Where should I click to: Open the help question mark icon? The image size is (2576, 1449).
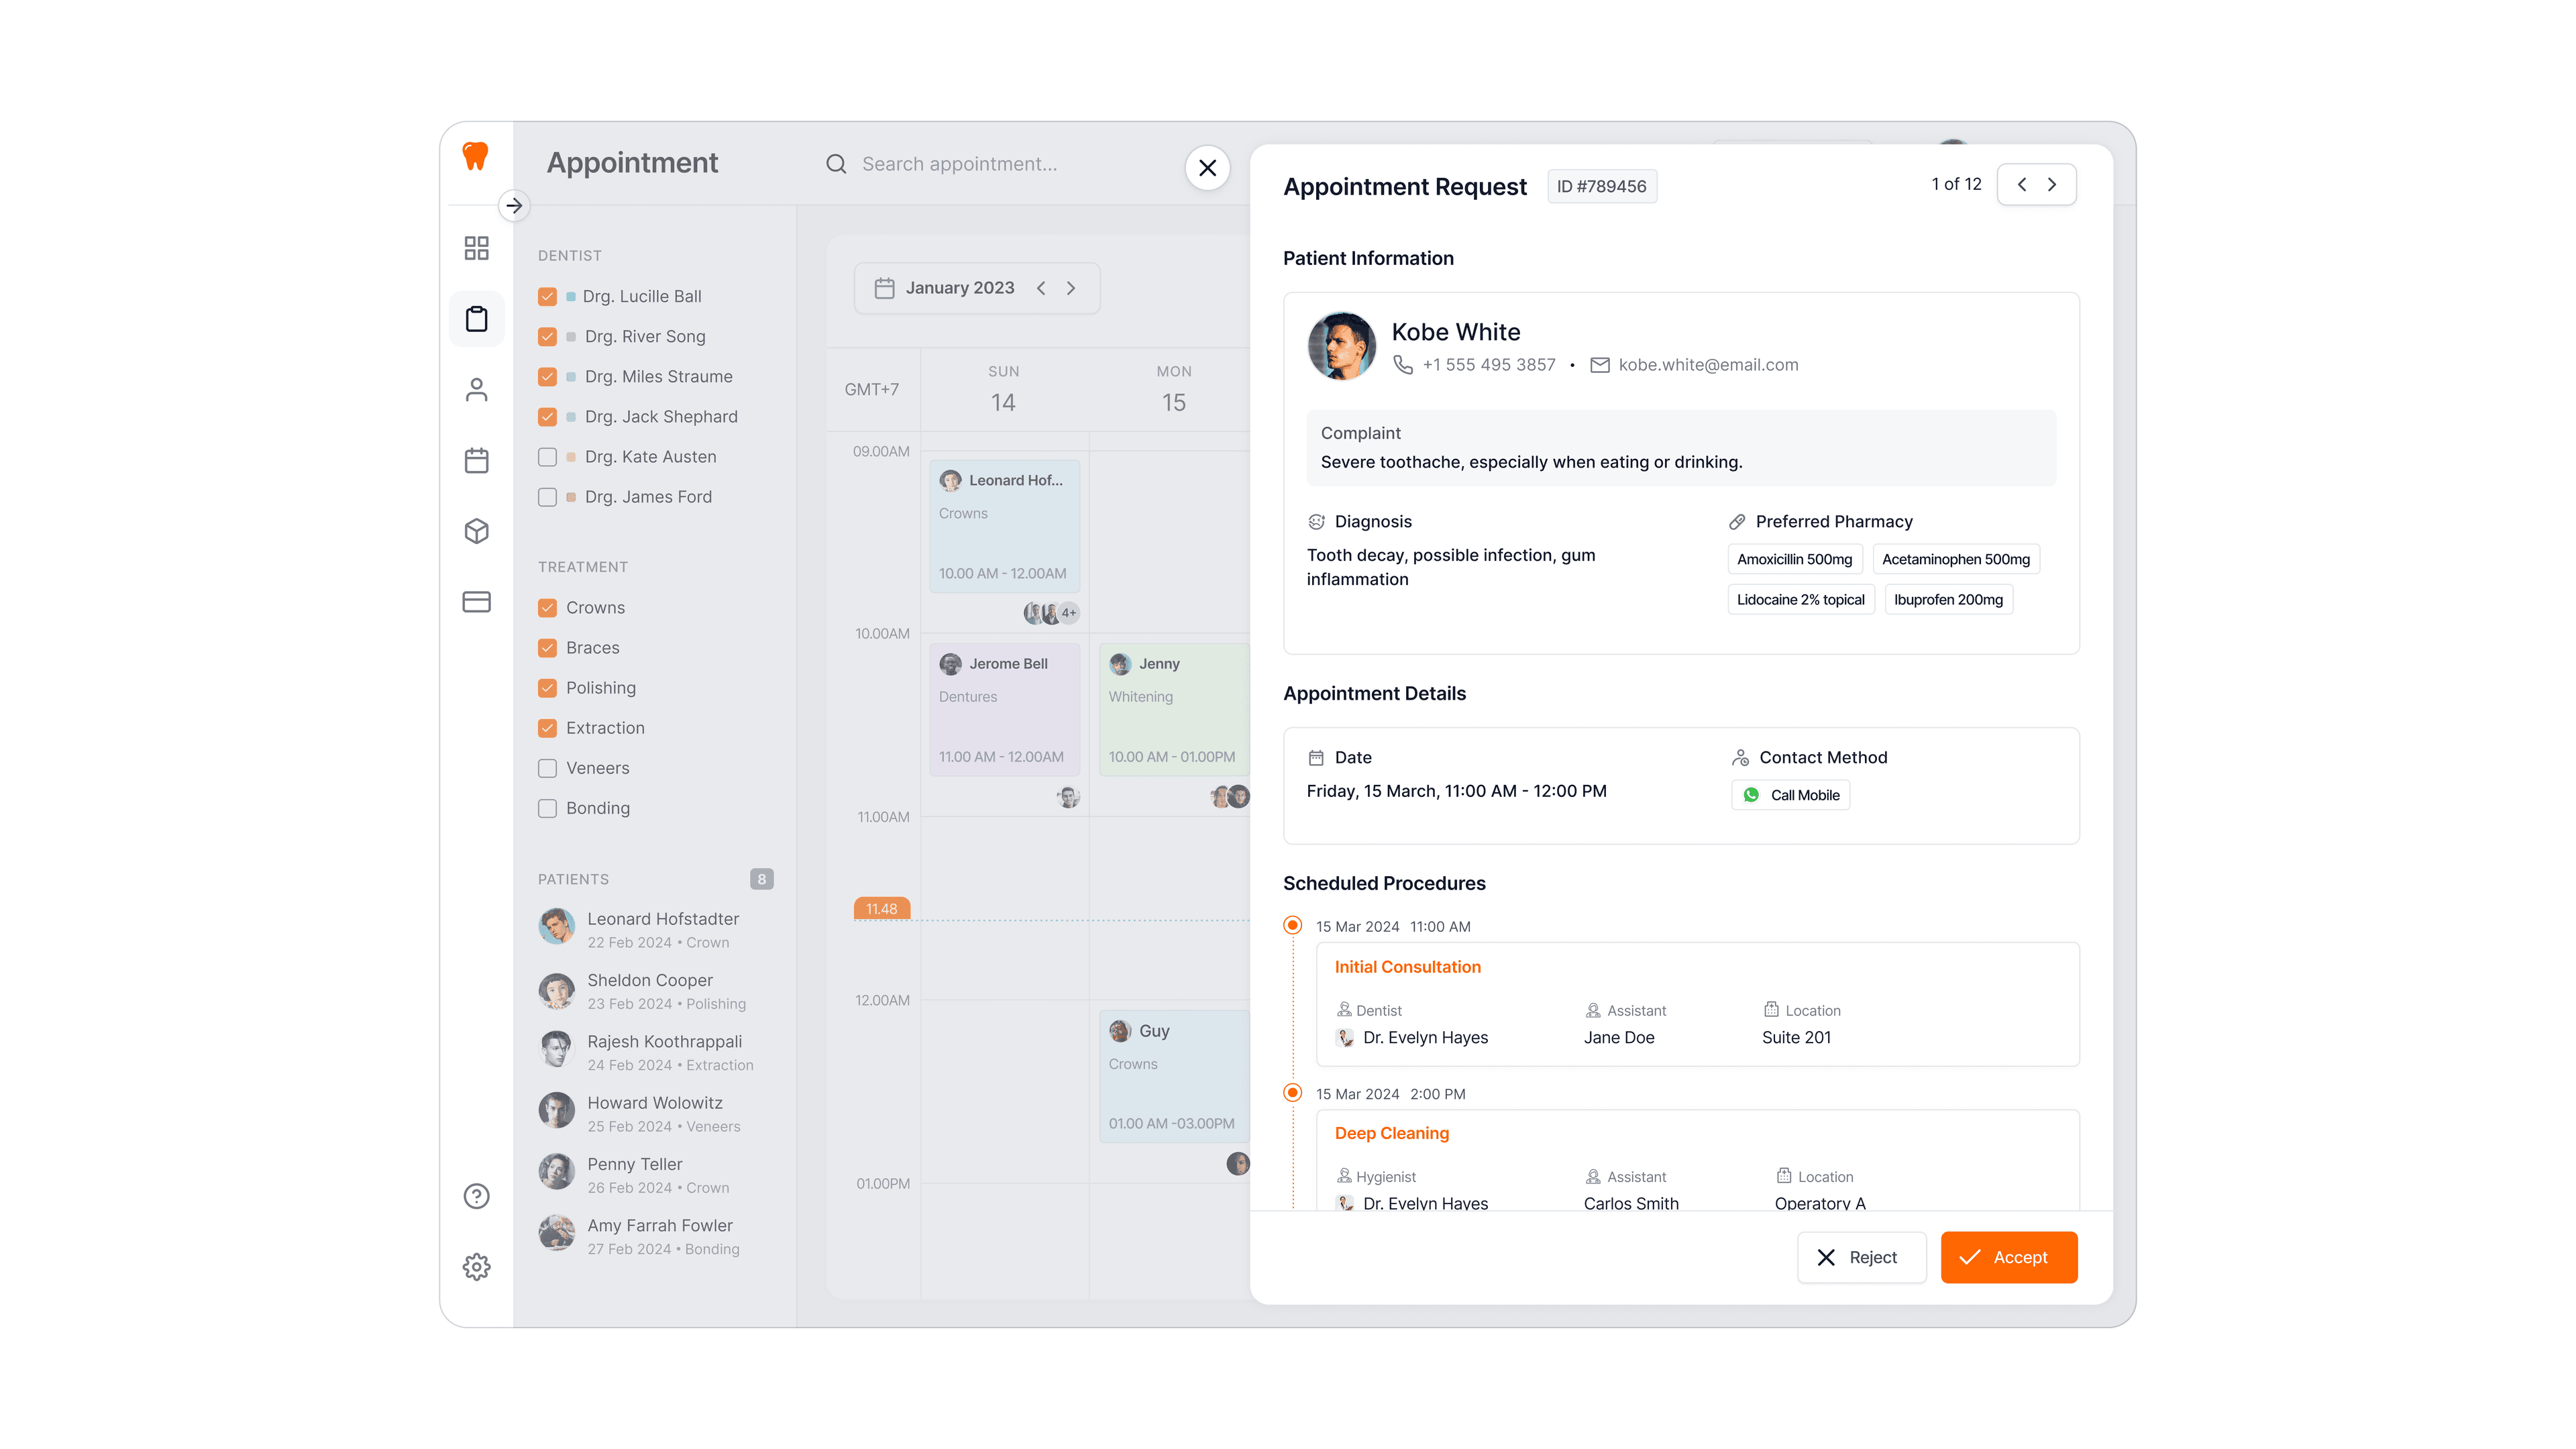coord(476,1196)
